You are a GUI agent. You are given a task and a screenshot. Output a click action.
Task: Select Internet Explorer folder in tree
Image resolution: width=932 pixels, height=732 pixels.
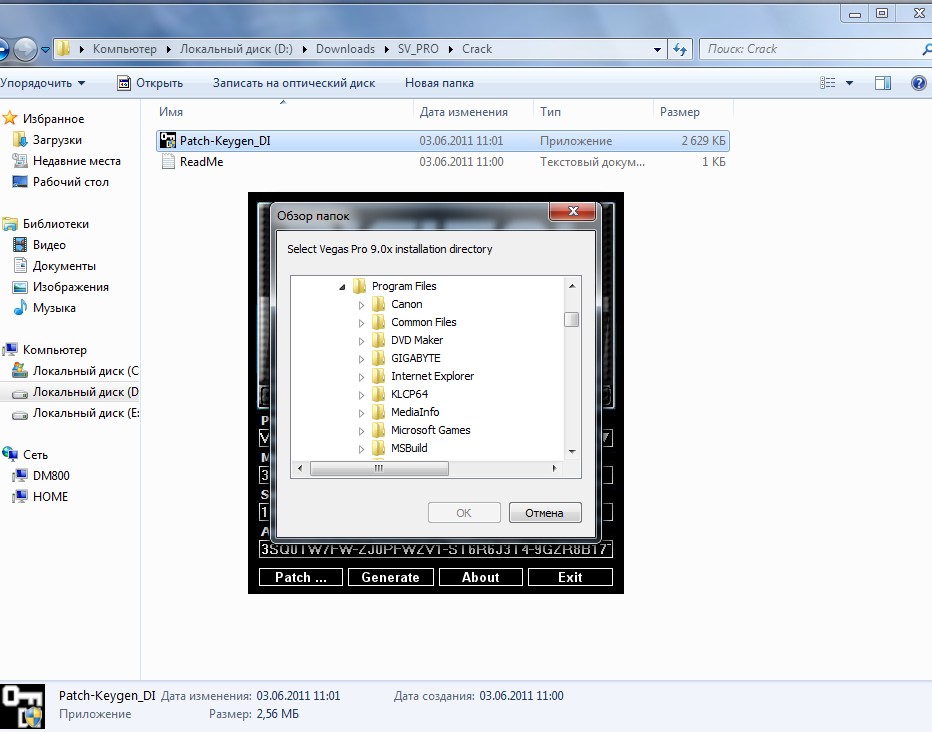pyautogui.click(x=432, y=376)
